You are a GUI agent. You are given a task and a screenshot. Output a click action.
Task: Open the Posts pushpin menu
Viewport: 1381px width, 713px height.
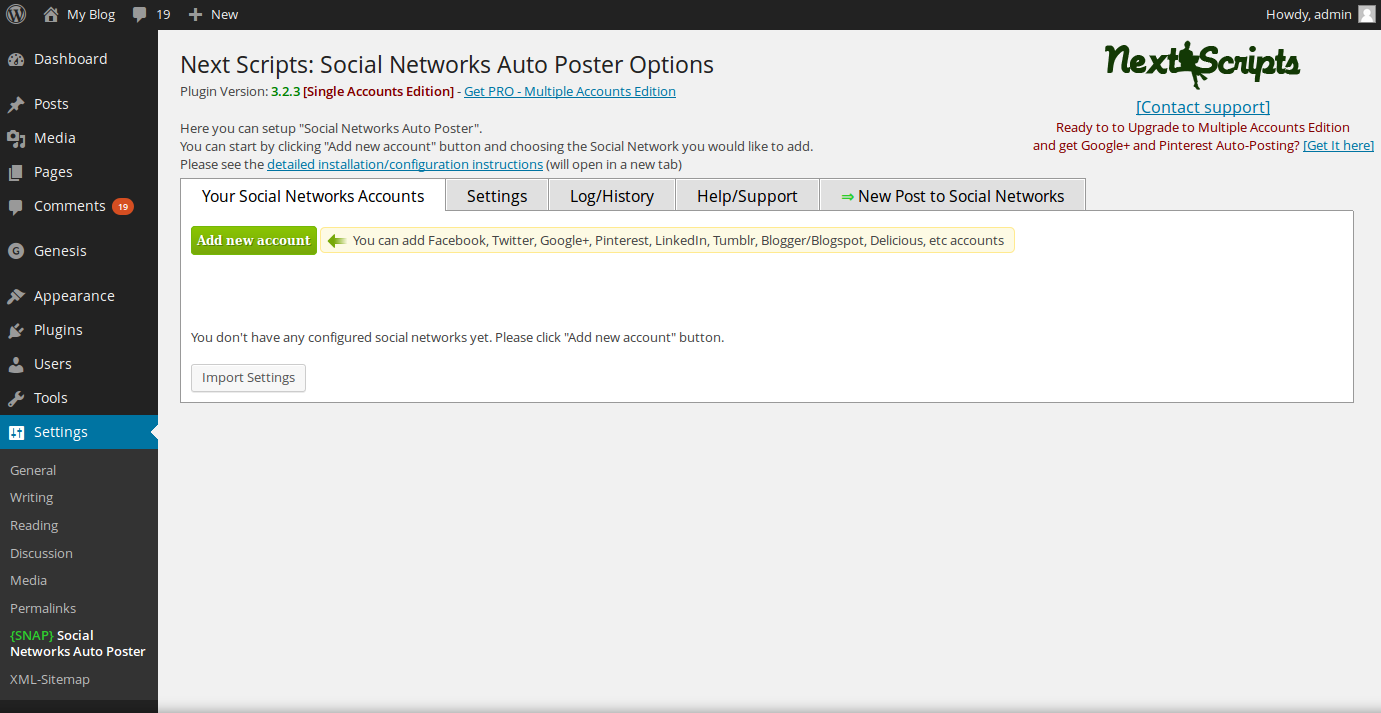(x=51, y=104)
